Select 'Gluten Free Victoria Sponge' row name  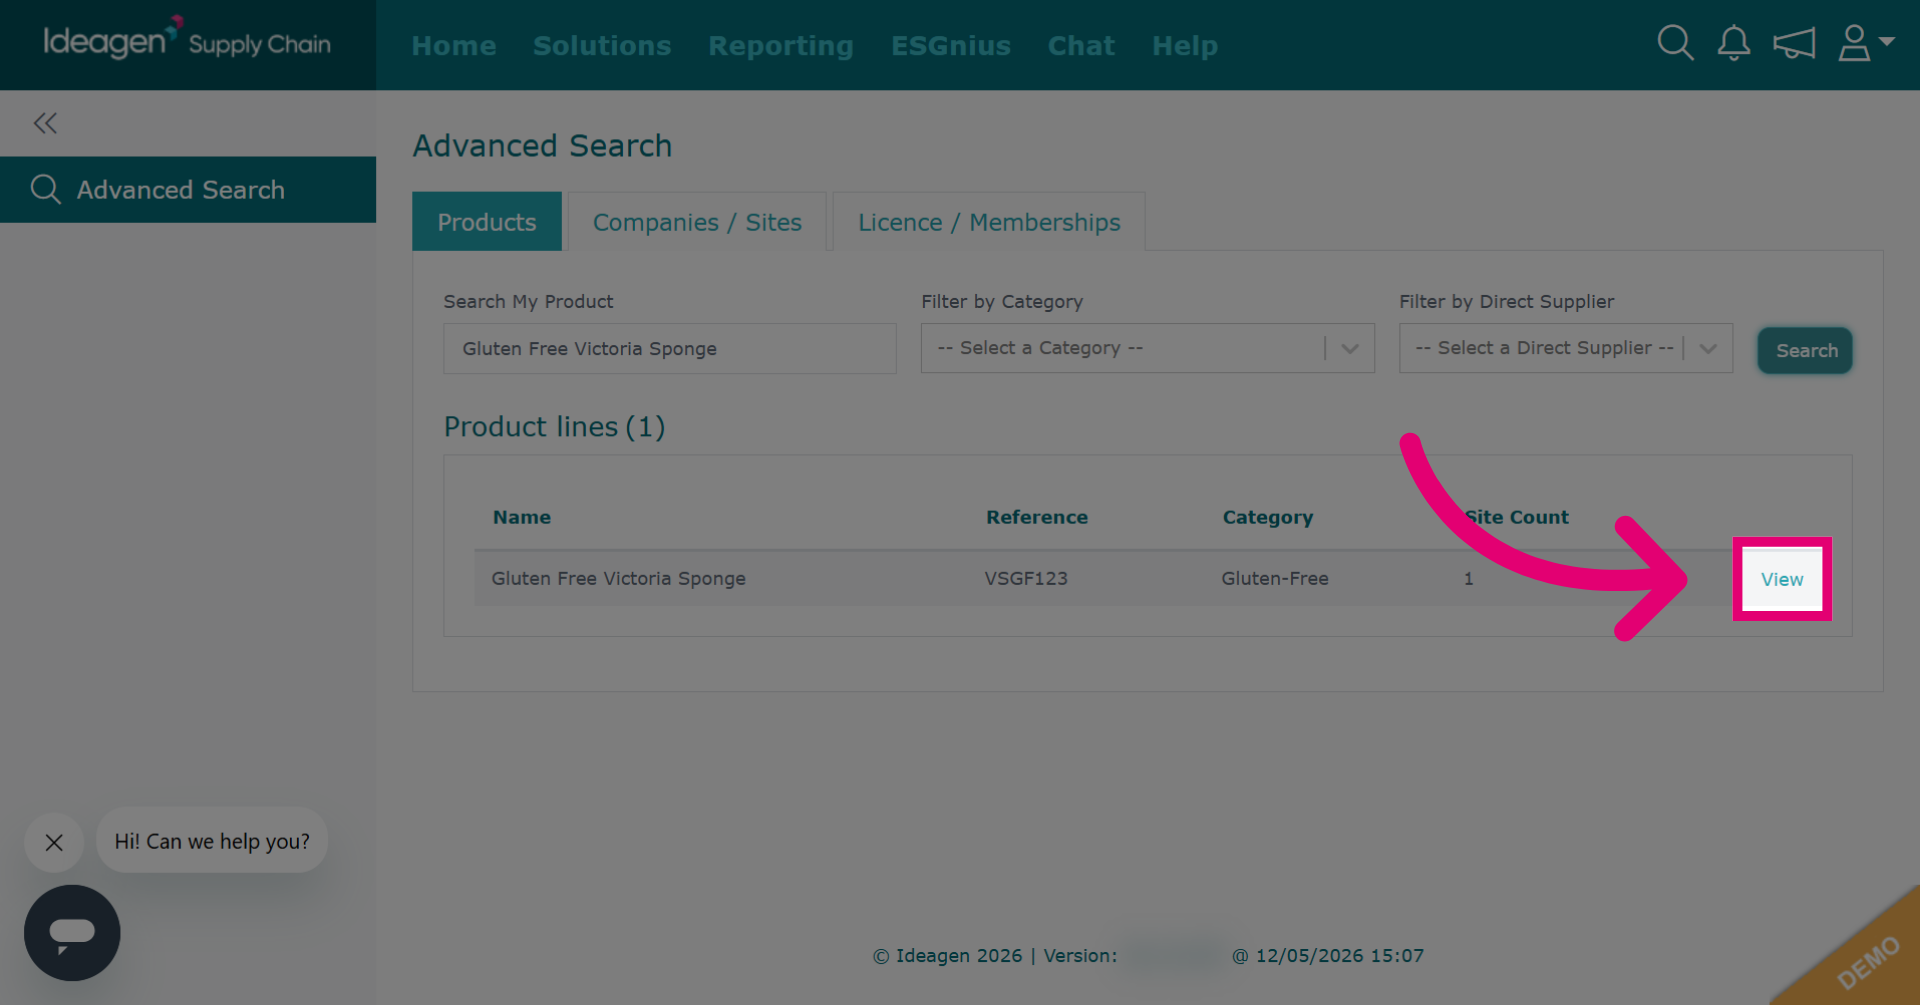619,578
